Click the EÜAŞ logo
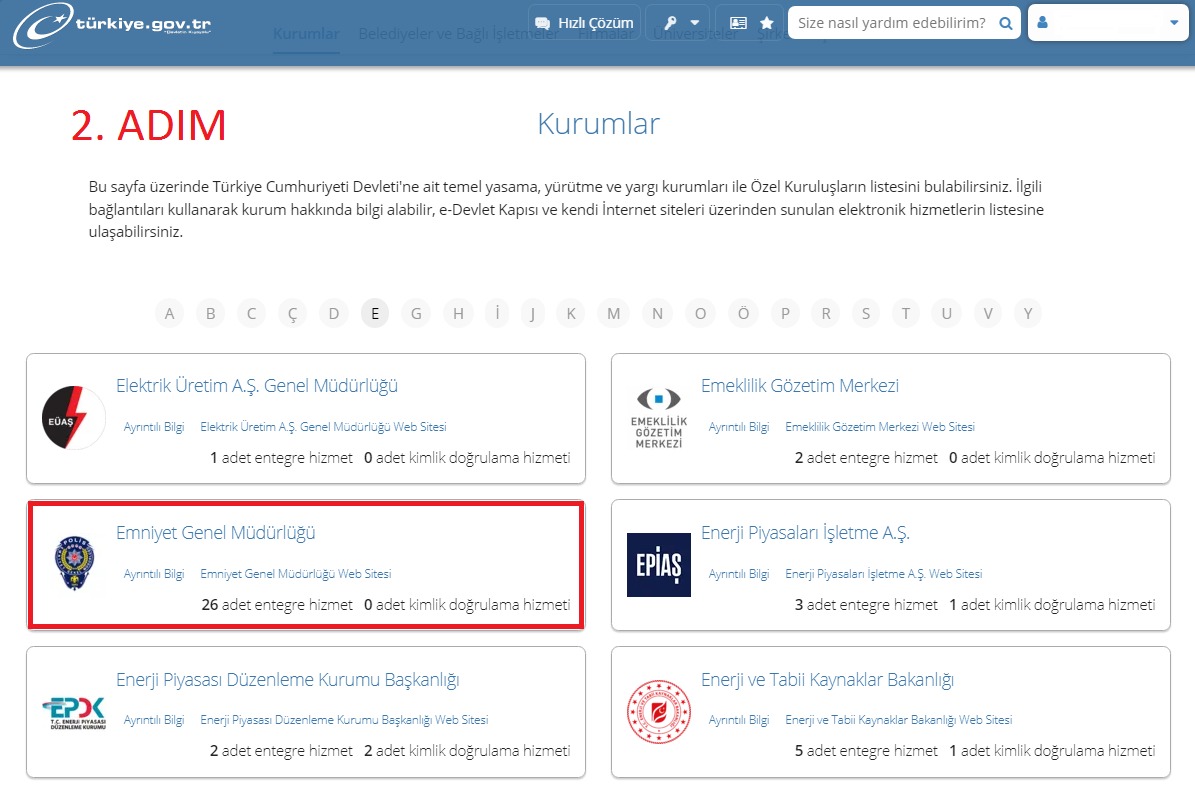 pyautogui.click(x=74, y=418)
